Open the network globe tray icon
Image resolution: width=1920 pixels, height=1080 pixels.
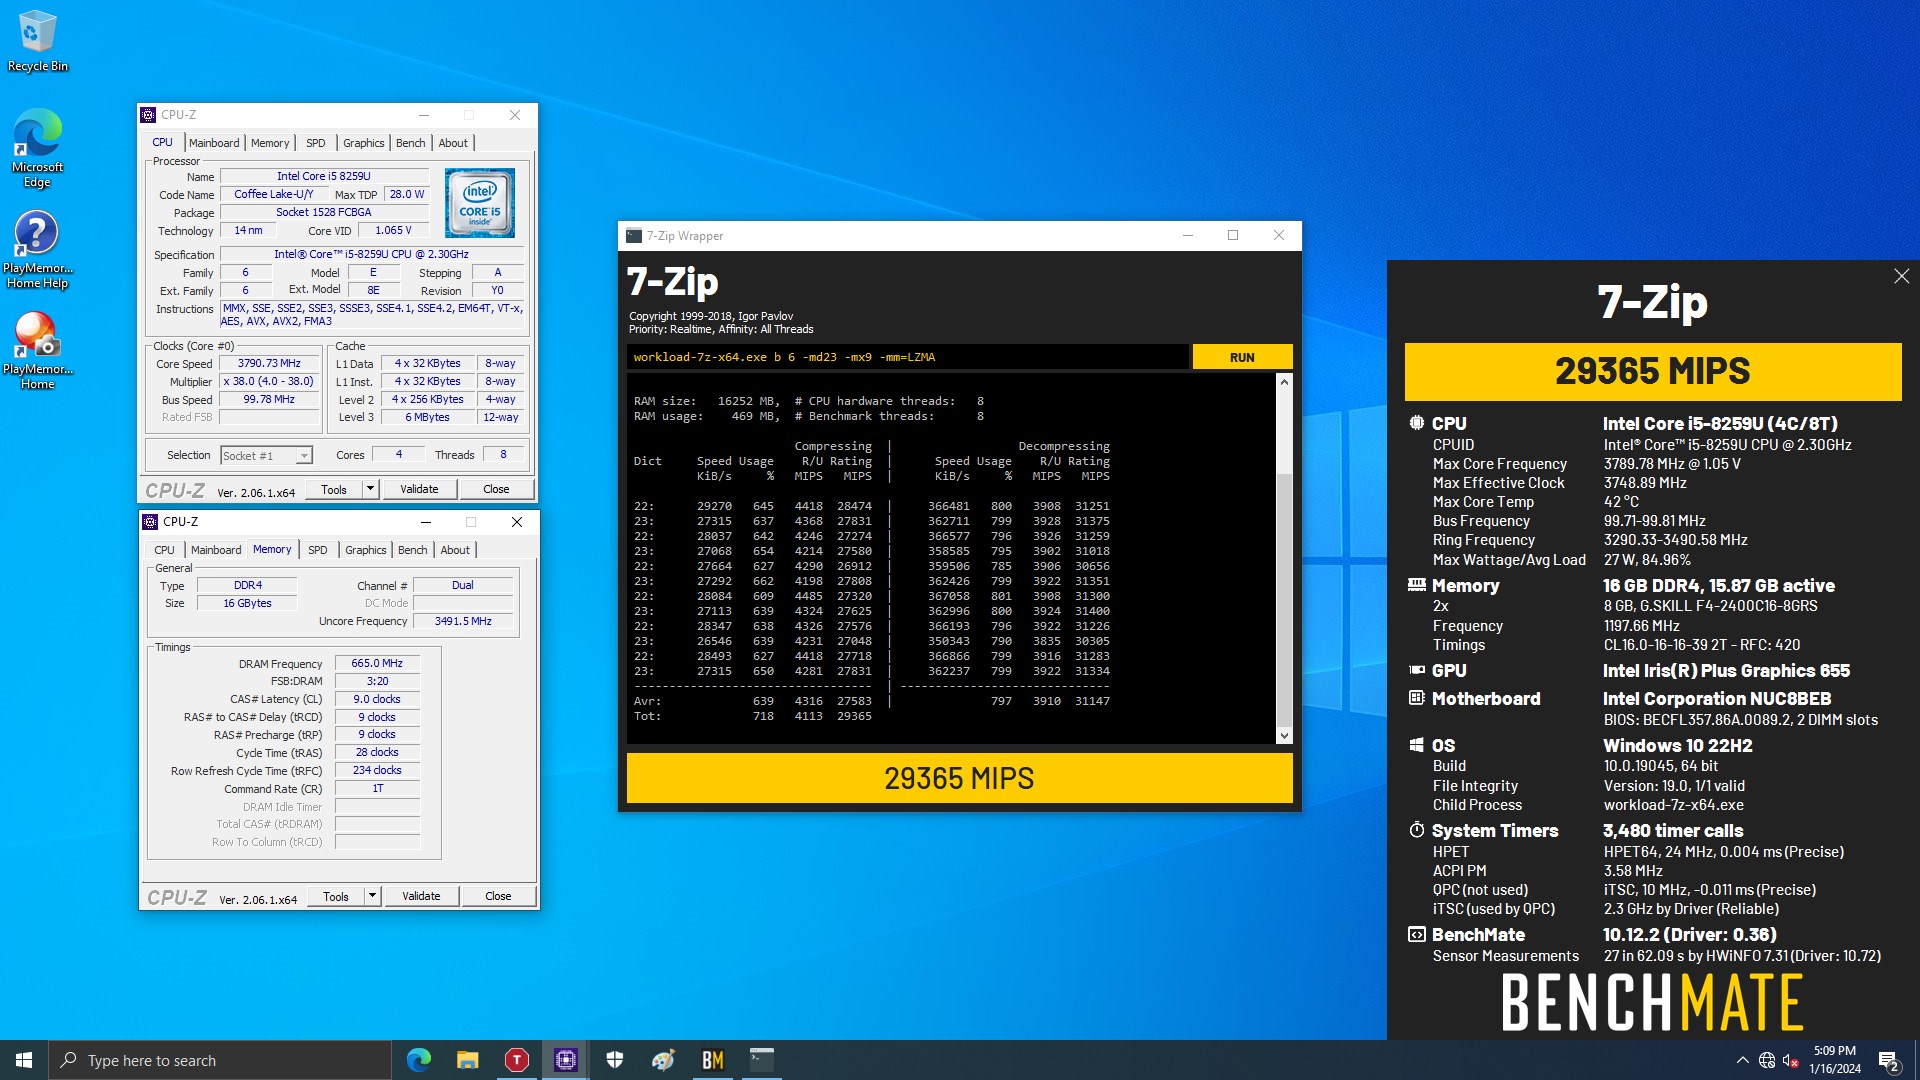pyautogui.click(x=1767, y=1060)
